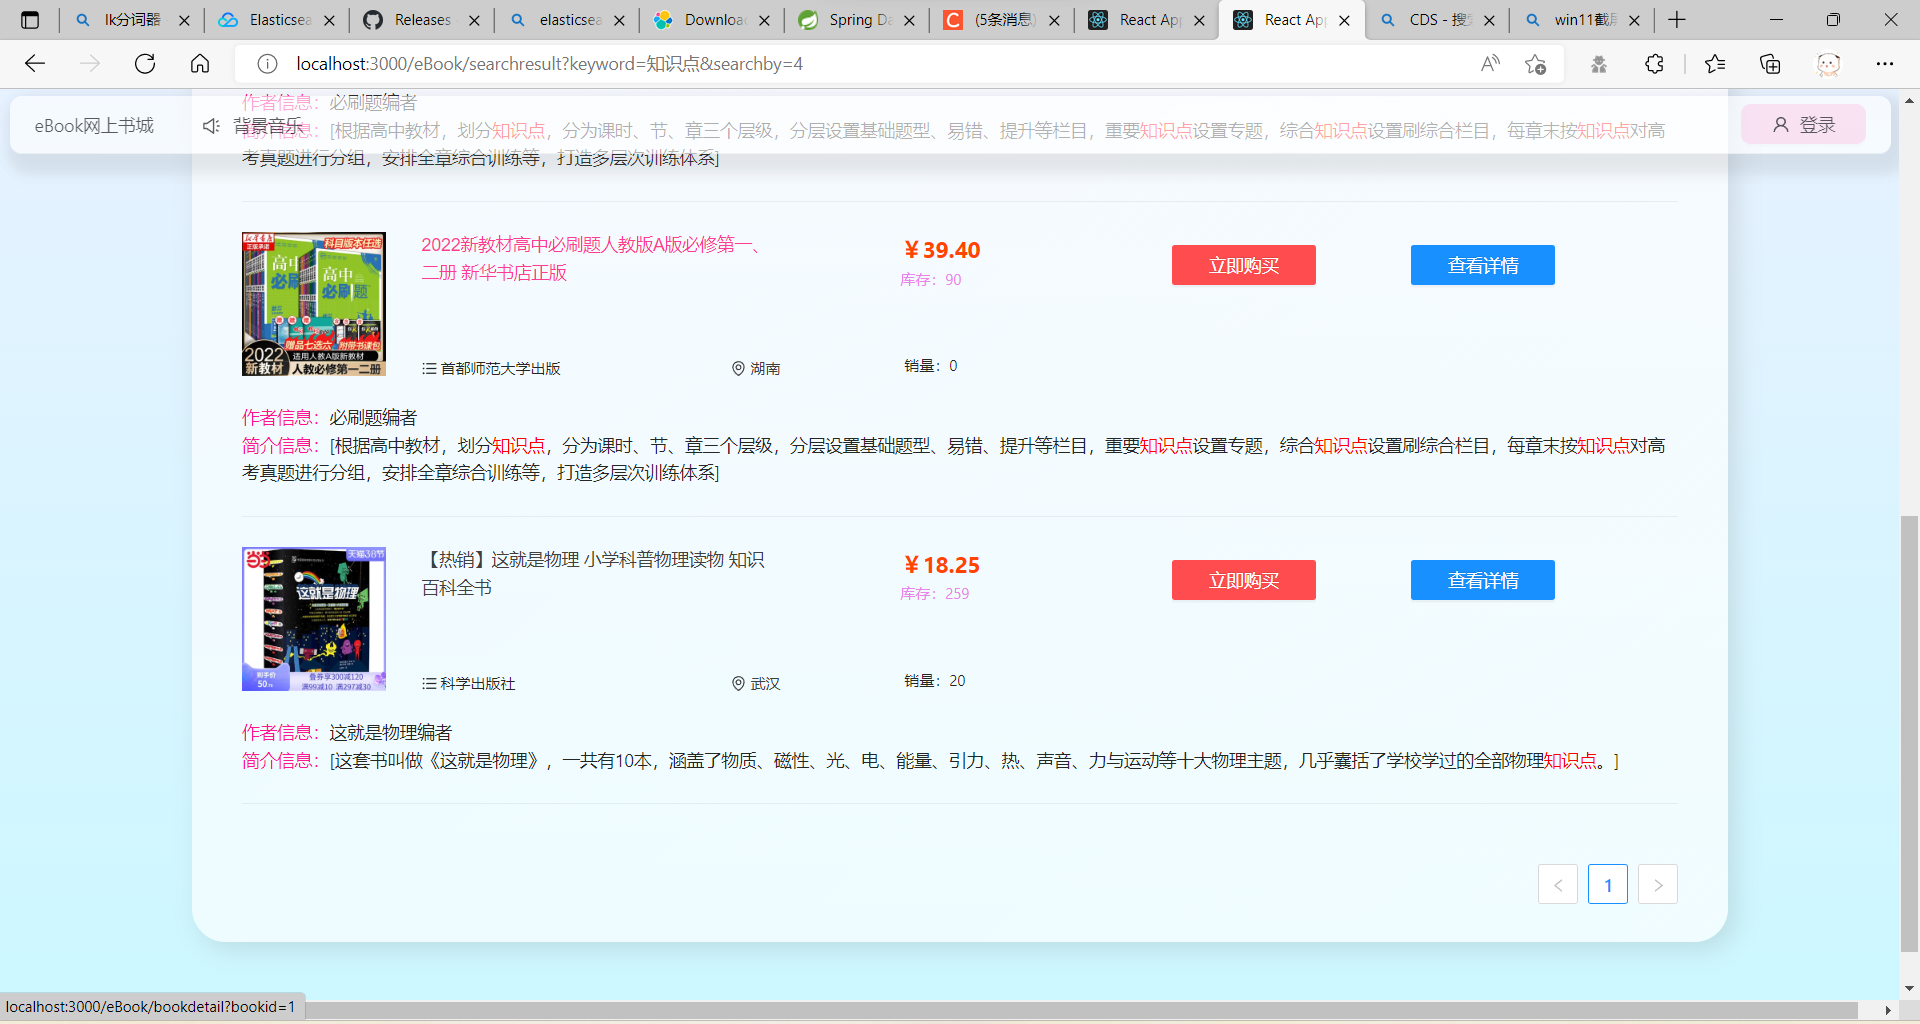Open the browser extensions puzzle icon
This screenshot has height=1024, width=1920.
(1654, 64)
